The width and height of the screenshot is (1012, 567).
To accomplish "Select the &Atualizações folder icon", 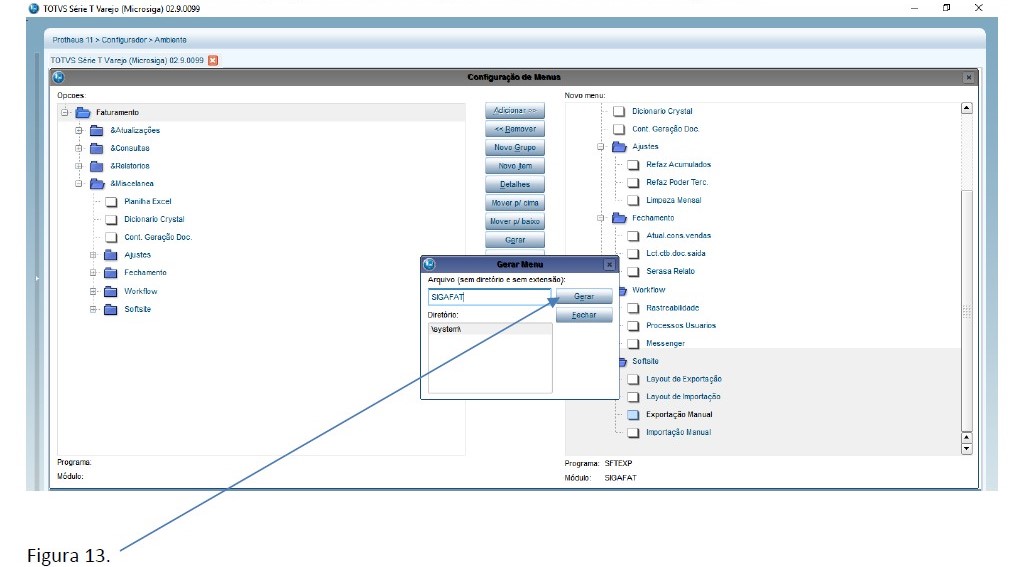I will [x=97, y=130].
